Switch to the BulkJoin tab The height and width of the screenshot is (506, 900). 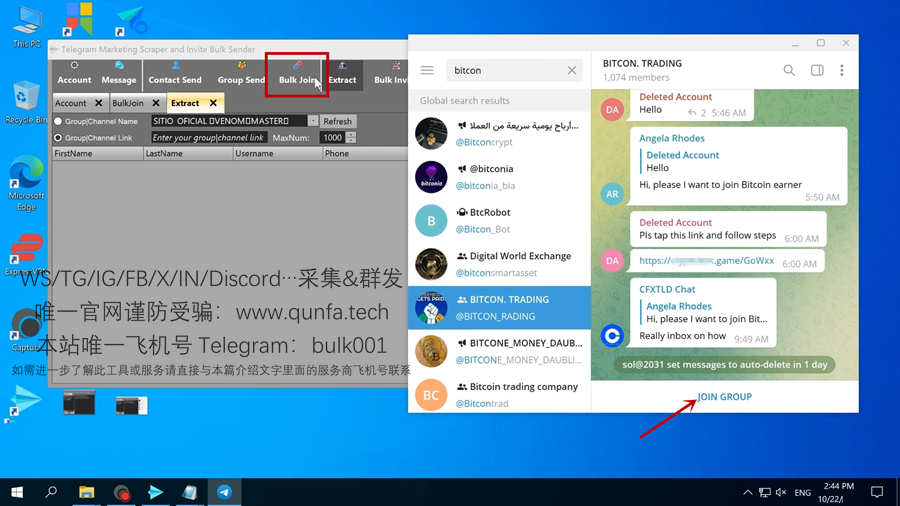pos(127,103)
